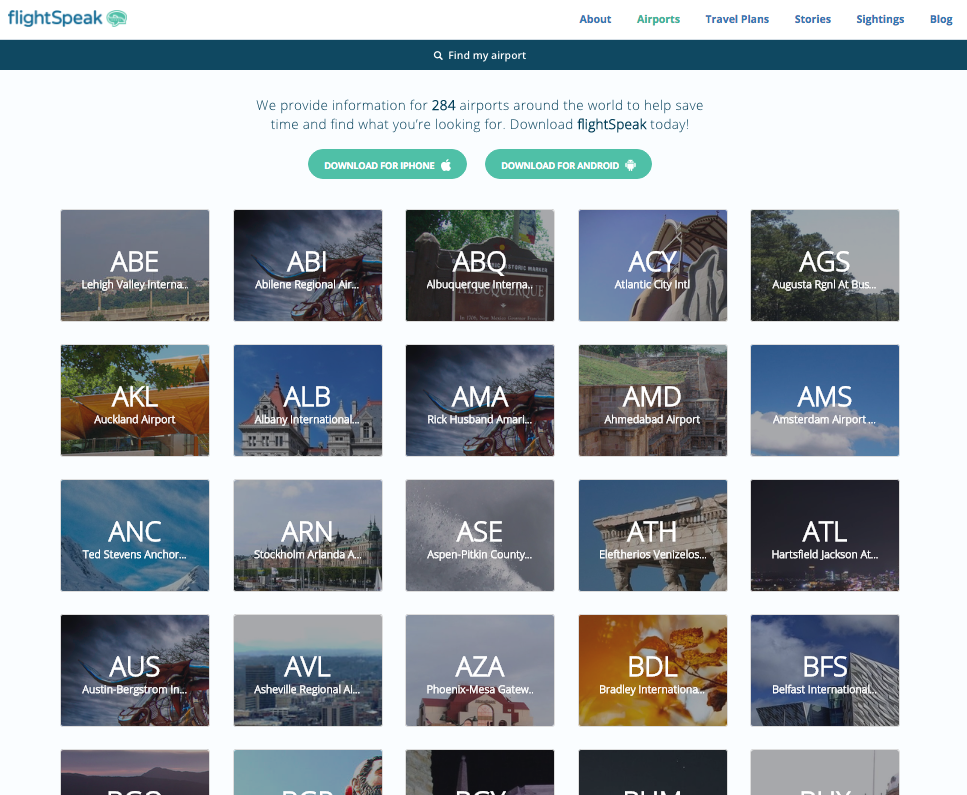The height and width of the screenshot is (795, 967).
Task: Open the Travel Plans page
Action: (737, 19)
